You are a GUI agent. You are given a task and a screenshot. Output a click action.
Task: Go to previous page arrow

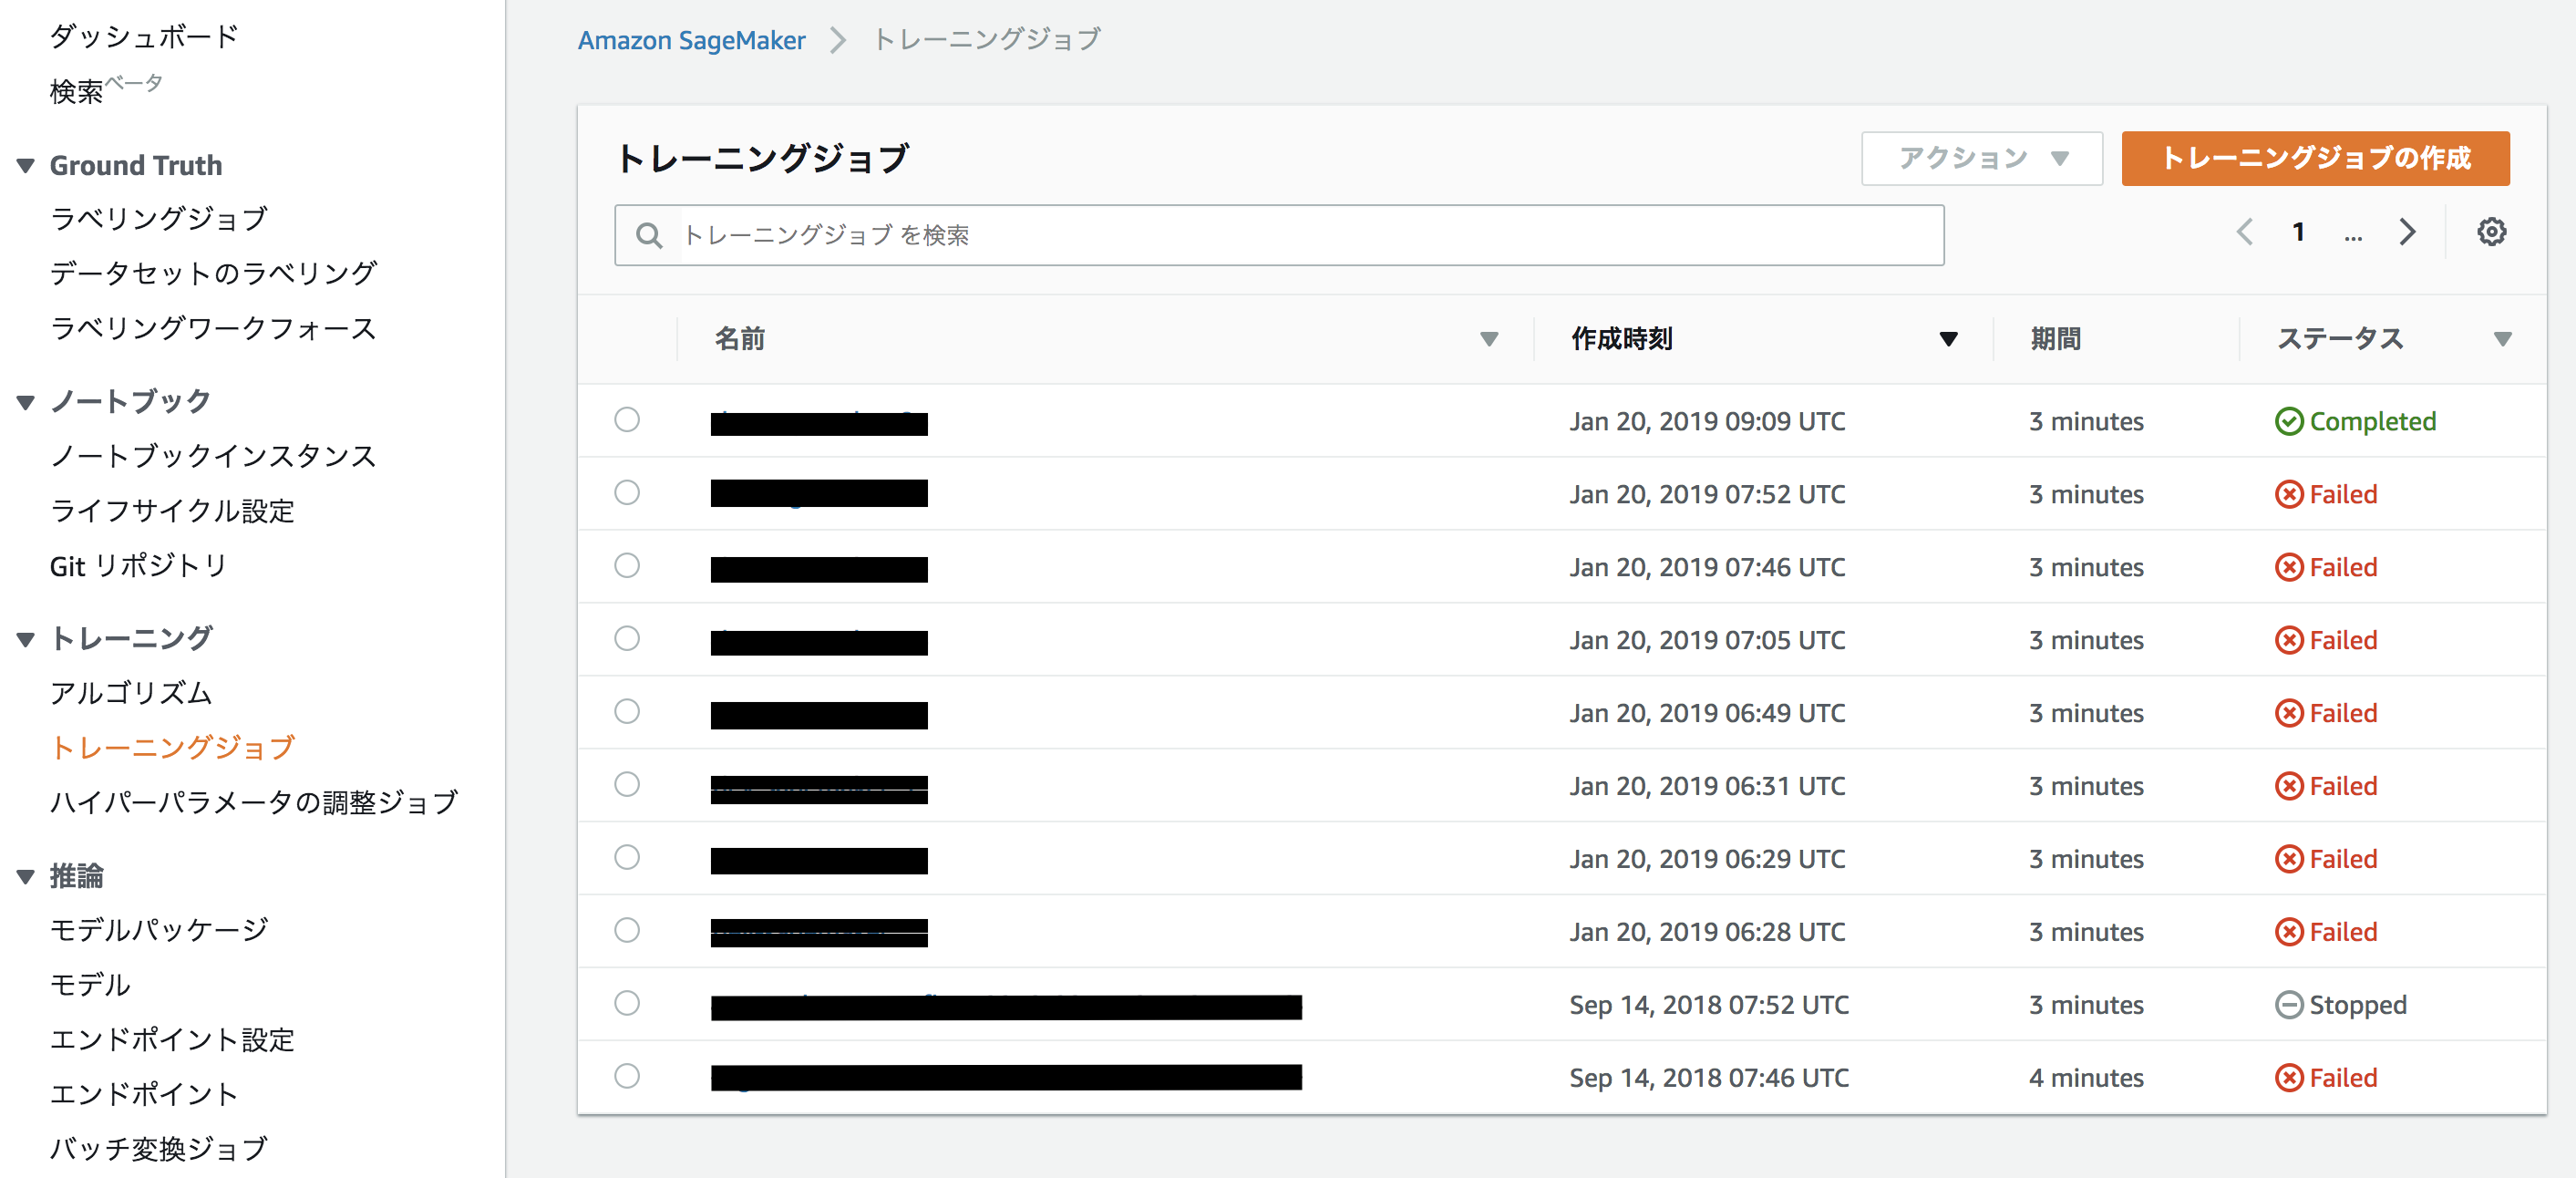[2245, 232]
